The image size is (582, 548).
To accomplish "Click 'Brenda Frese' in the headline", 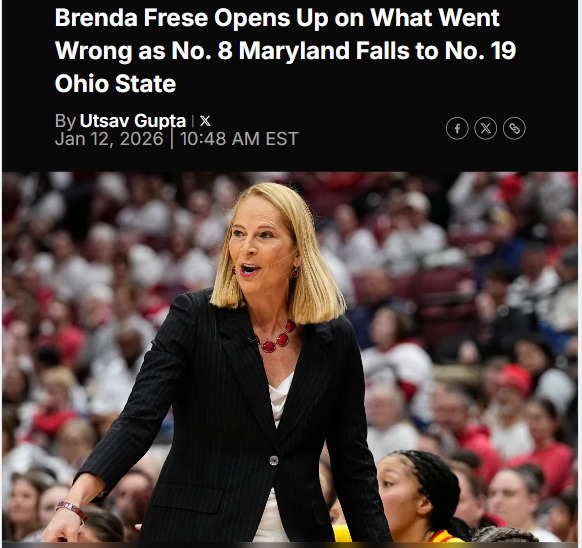I will pyautogui.click(x=131, y=17).
